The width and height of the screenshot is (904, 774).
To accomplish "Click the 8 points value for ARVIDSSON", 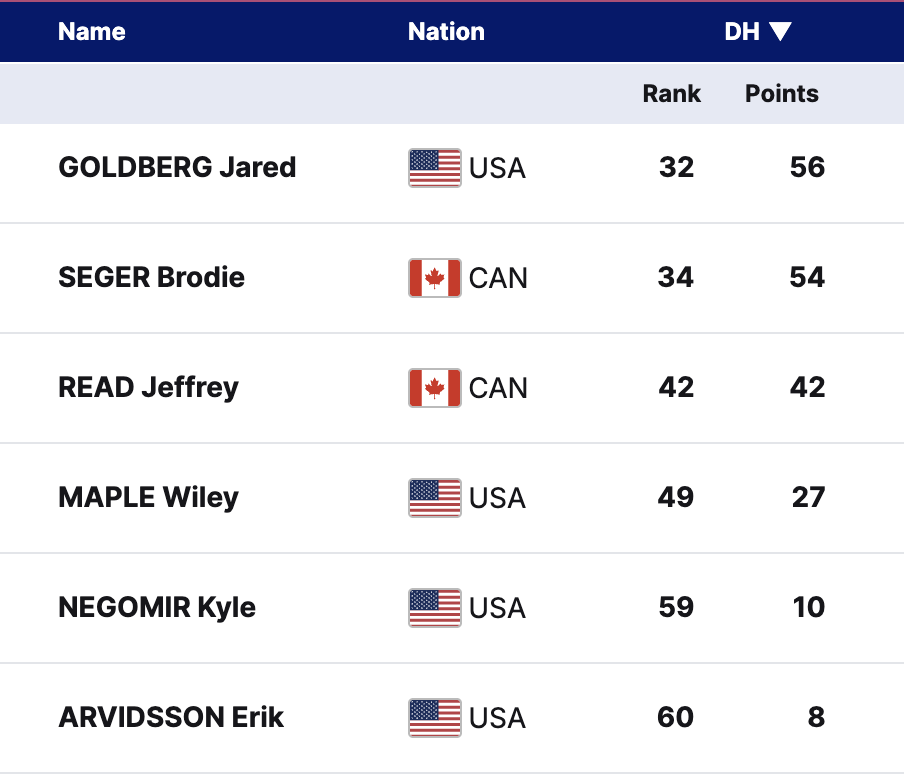I will pyautogui.click(x=816, y=717).
